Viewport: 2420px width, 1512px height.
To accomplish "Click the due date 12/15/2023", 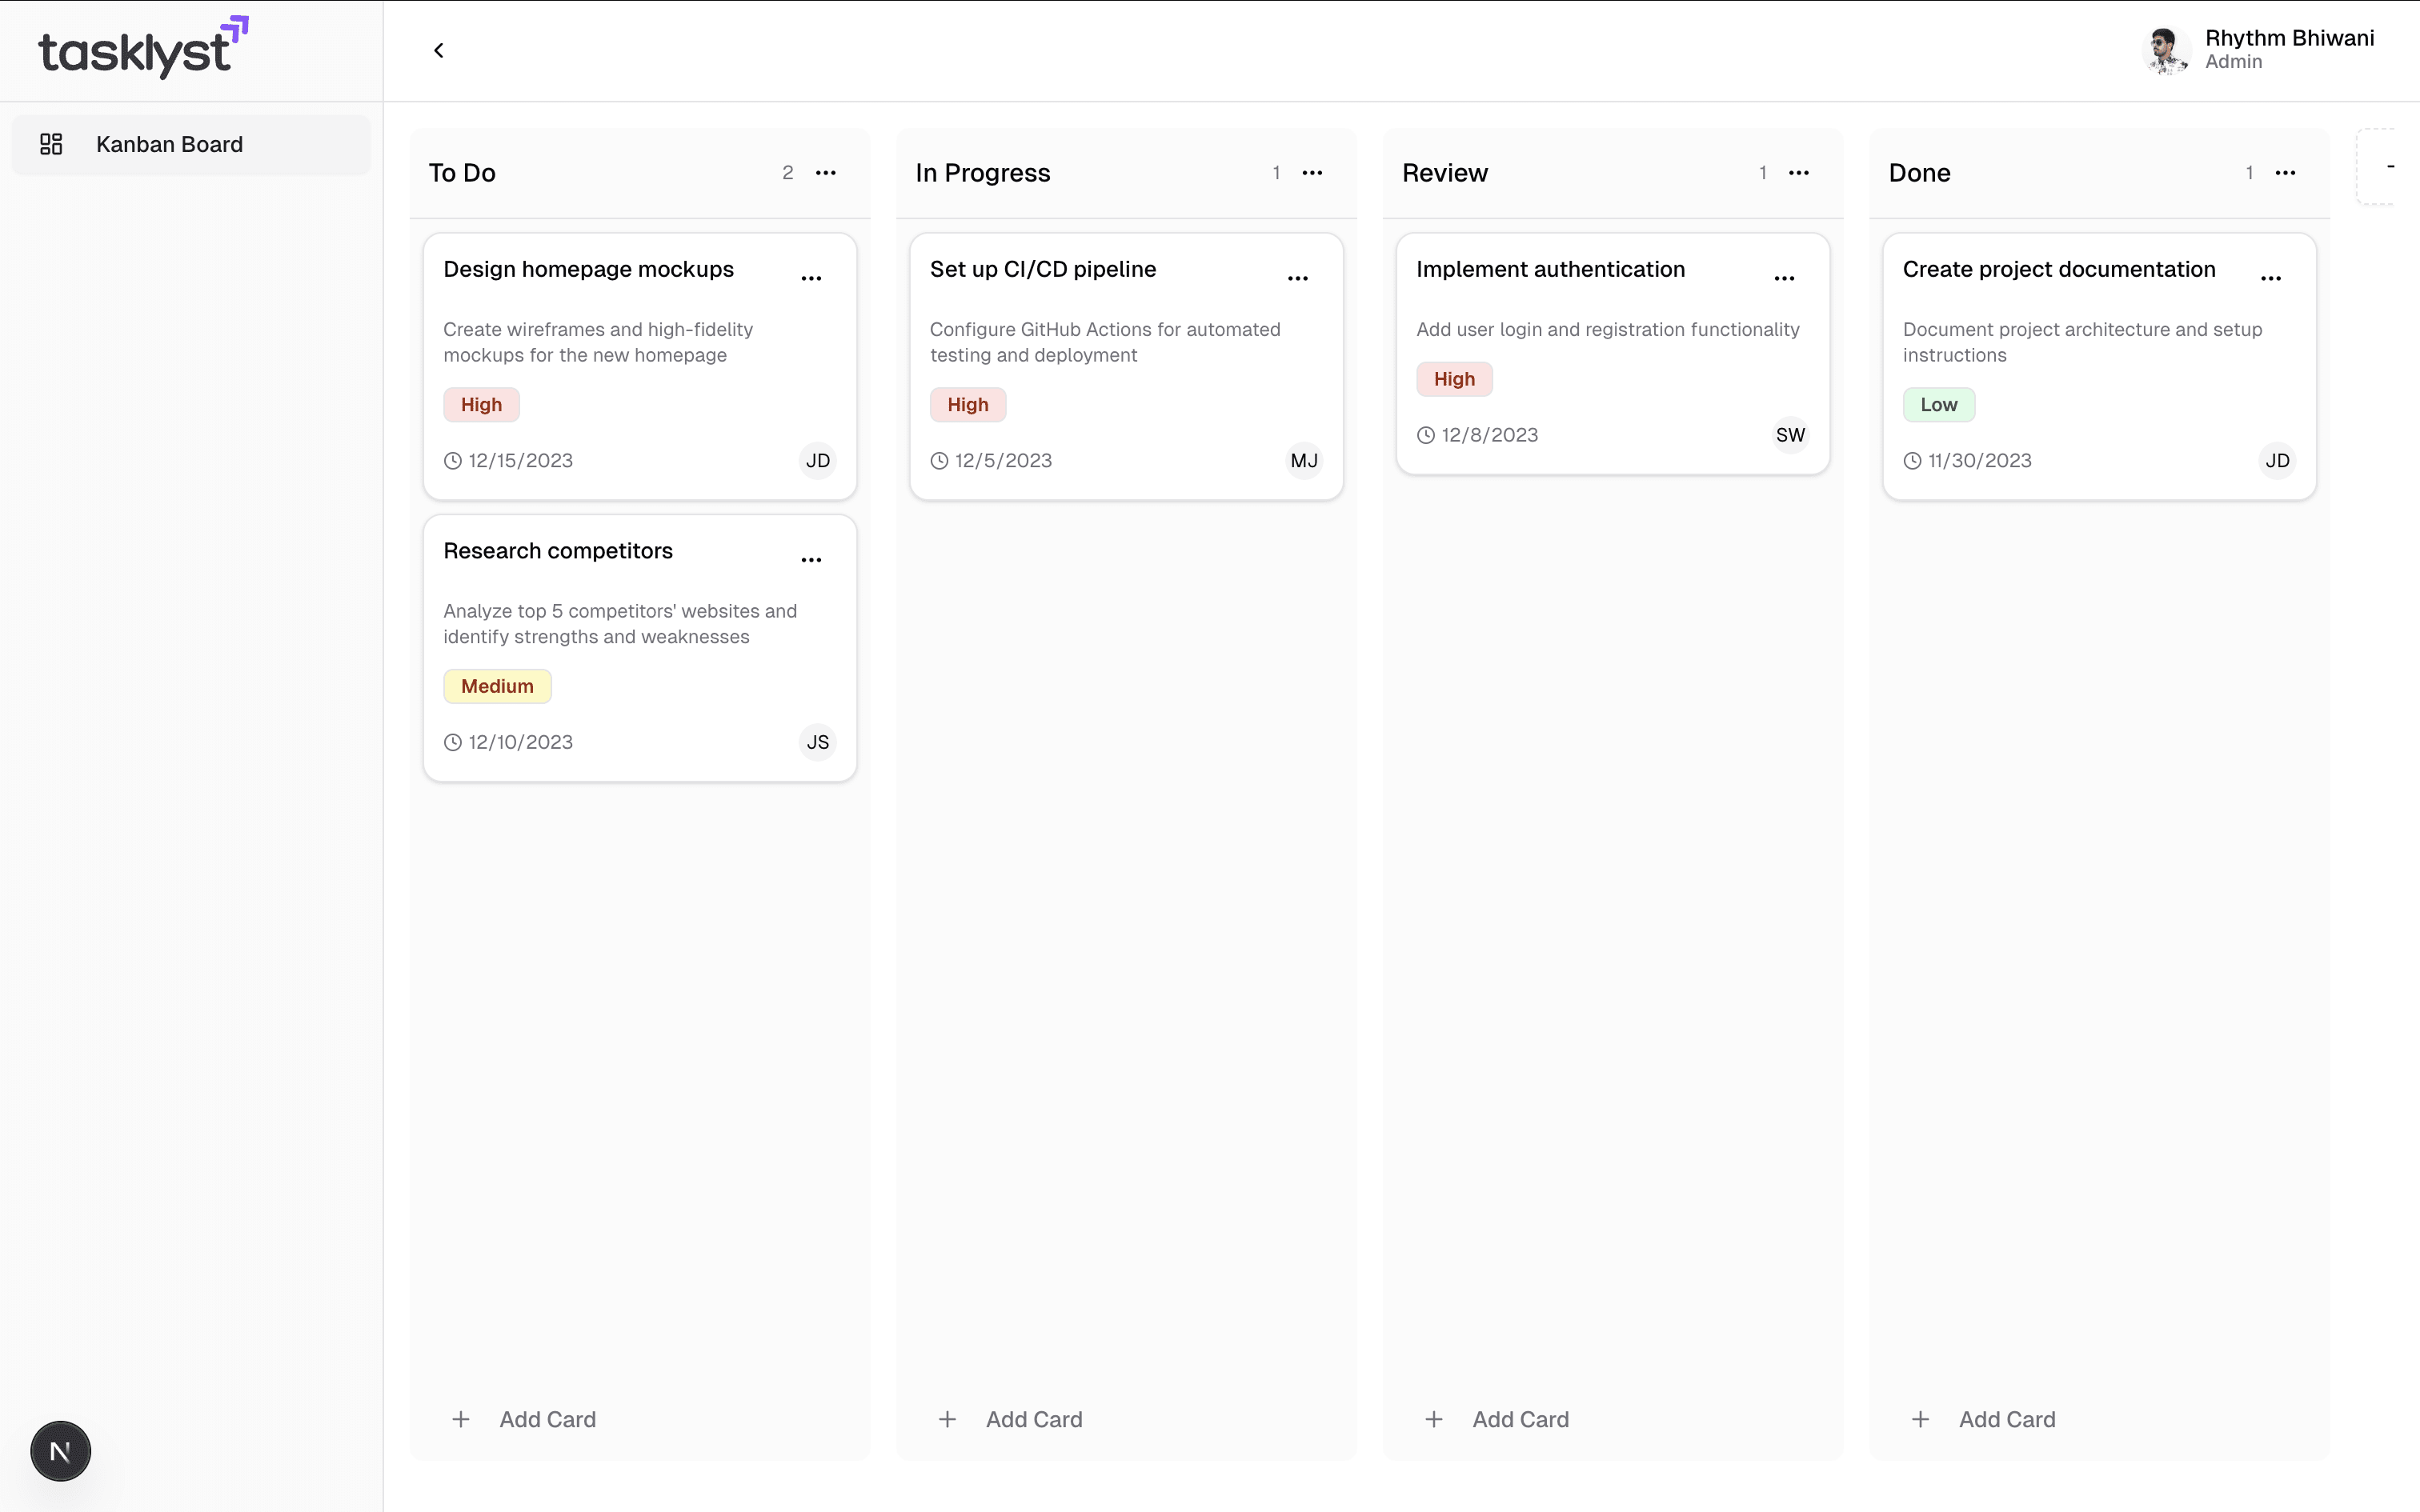I will [520, 461].
